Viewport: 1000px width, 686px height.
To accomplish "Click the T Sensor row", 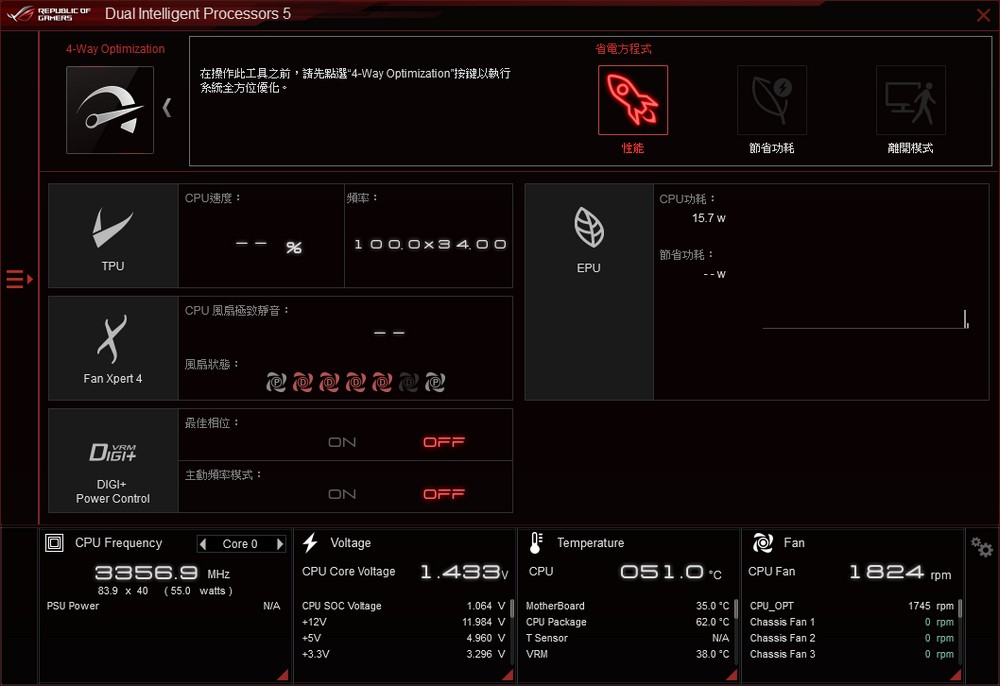I will coord(628,638).
